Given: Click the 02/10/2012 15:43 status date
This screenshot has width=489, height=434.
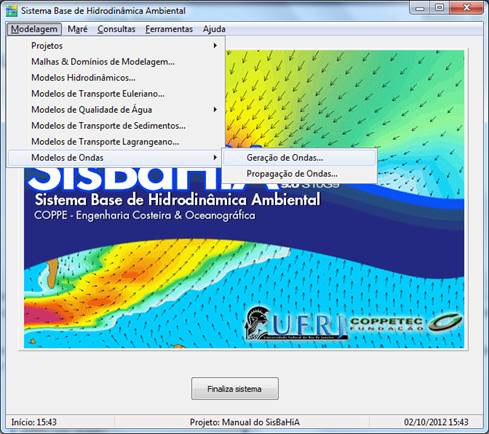Looking at the screenshot, I should click(x=436, y=422).
